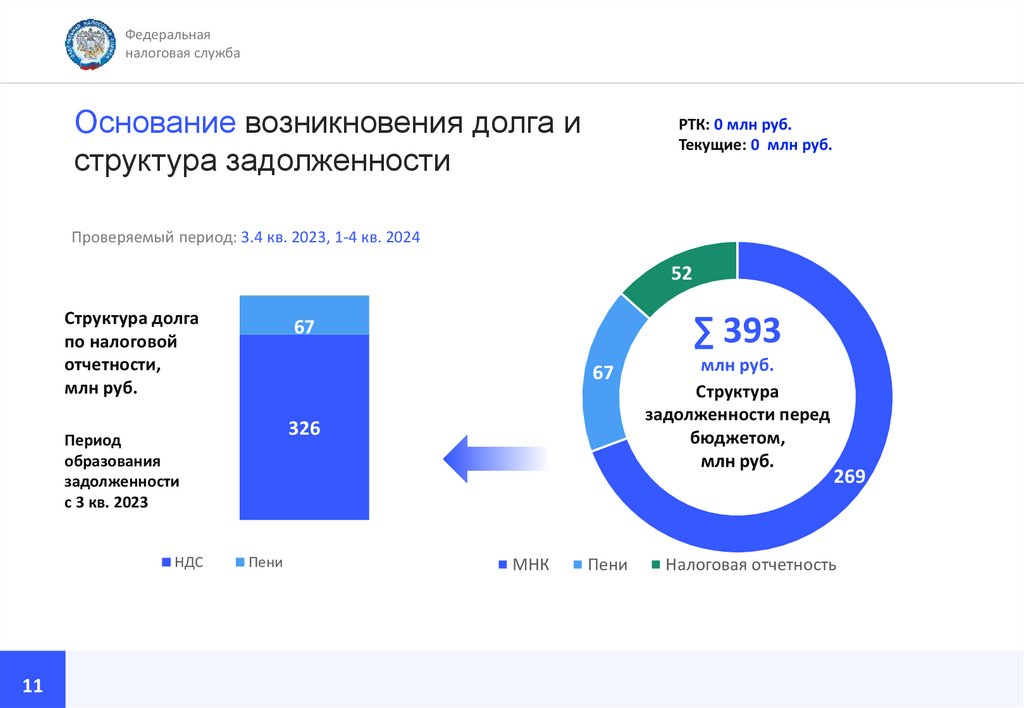
Task: Click the 'МНК' legend label
Action: coord(530,565)
